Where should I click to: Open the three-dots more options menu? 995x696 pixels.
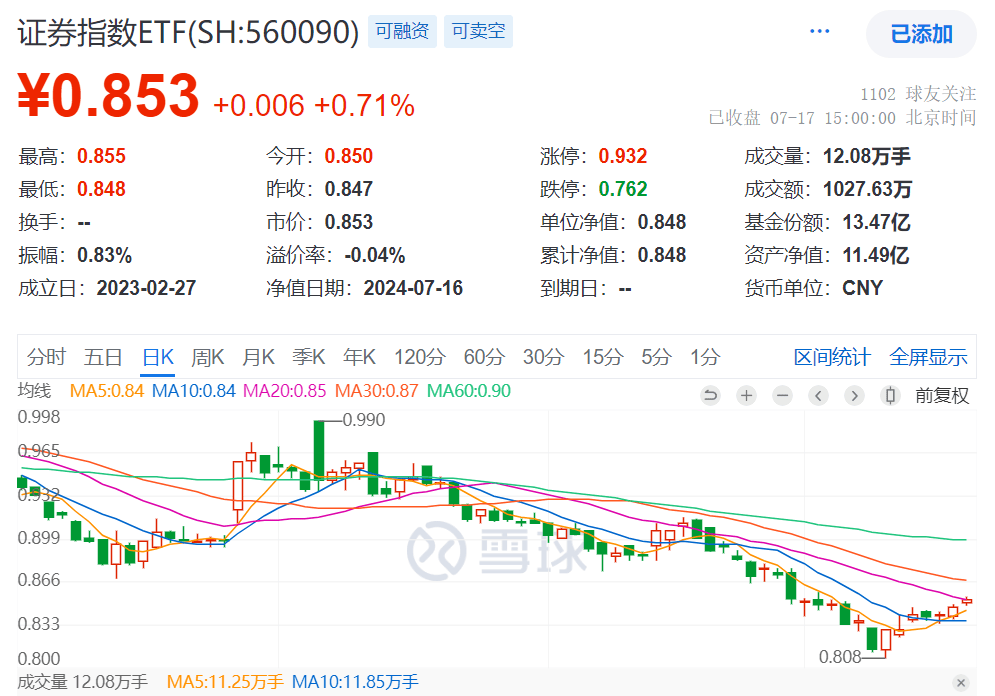[819, 32]
